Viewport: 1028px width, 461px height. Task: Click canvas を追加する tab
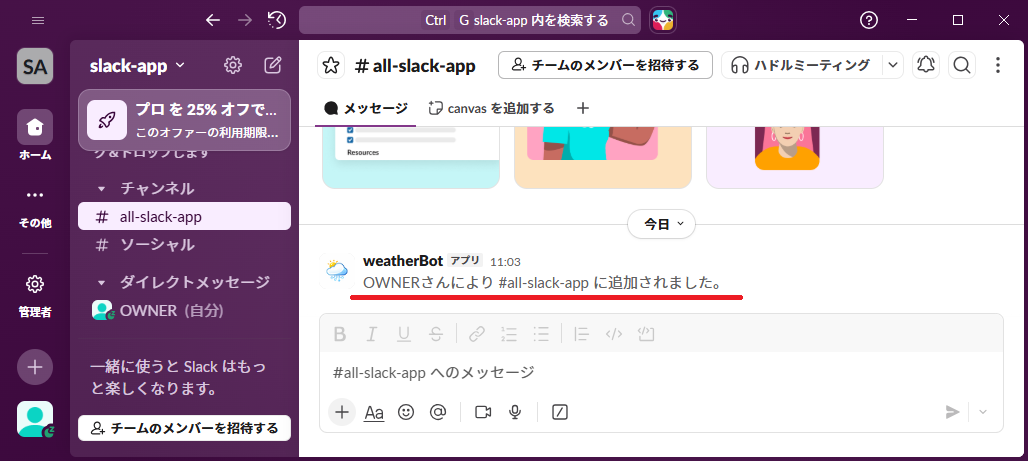click(491, 108)
